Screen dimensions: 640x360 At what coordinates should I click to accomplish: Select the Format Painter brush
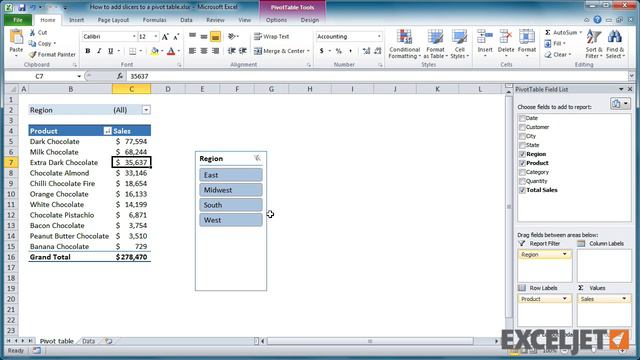point(33,54)
